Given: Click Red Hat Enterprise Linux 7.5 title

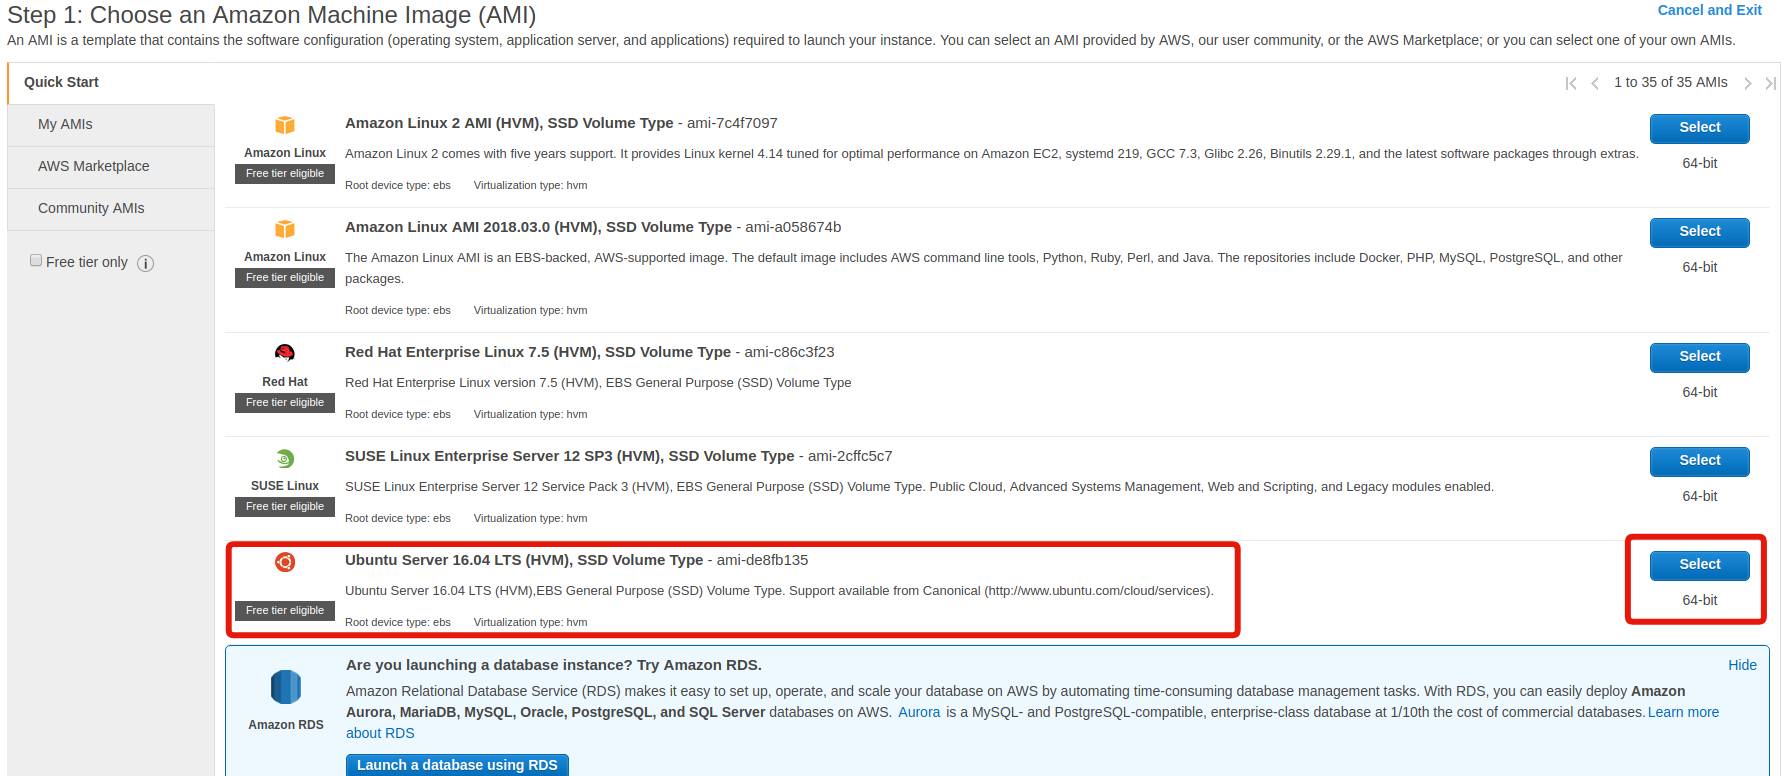Looking at the screenshot, I should tap(538, 352).
